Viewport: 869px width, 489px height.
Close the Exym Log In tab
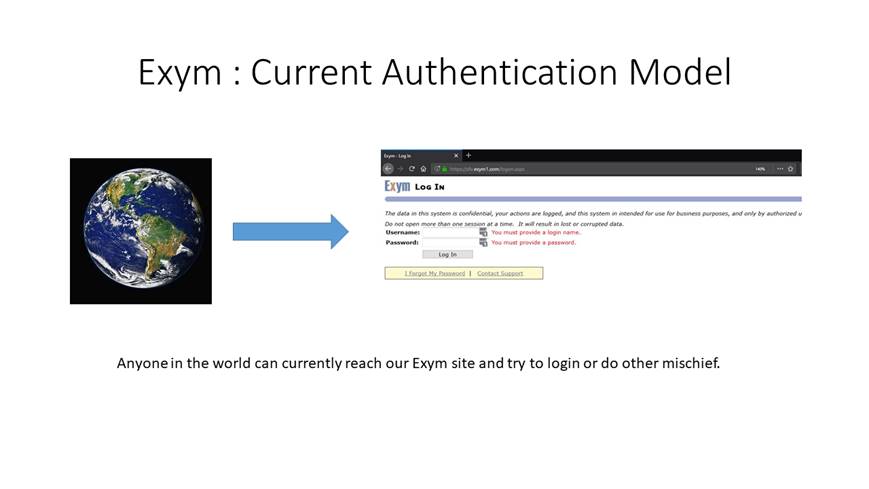coord(456,156)
